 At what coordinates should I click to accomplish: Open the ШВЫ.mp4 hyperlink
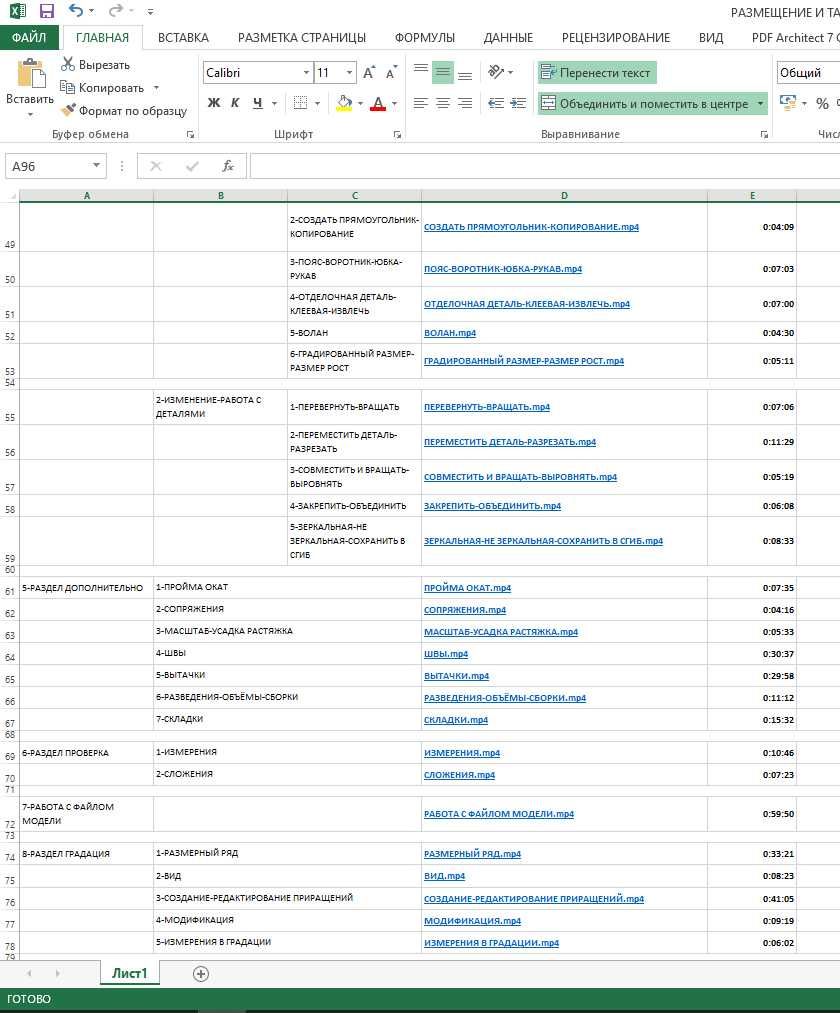[446, 654]
